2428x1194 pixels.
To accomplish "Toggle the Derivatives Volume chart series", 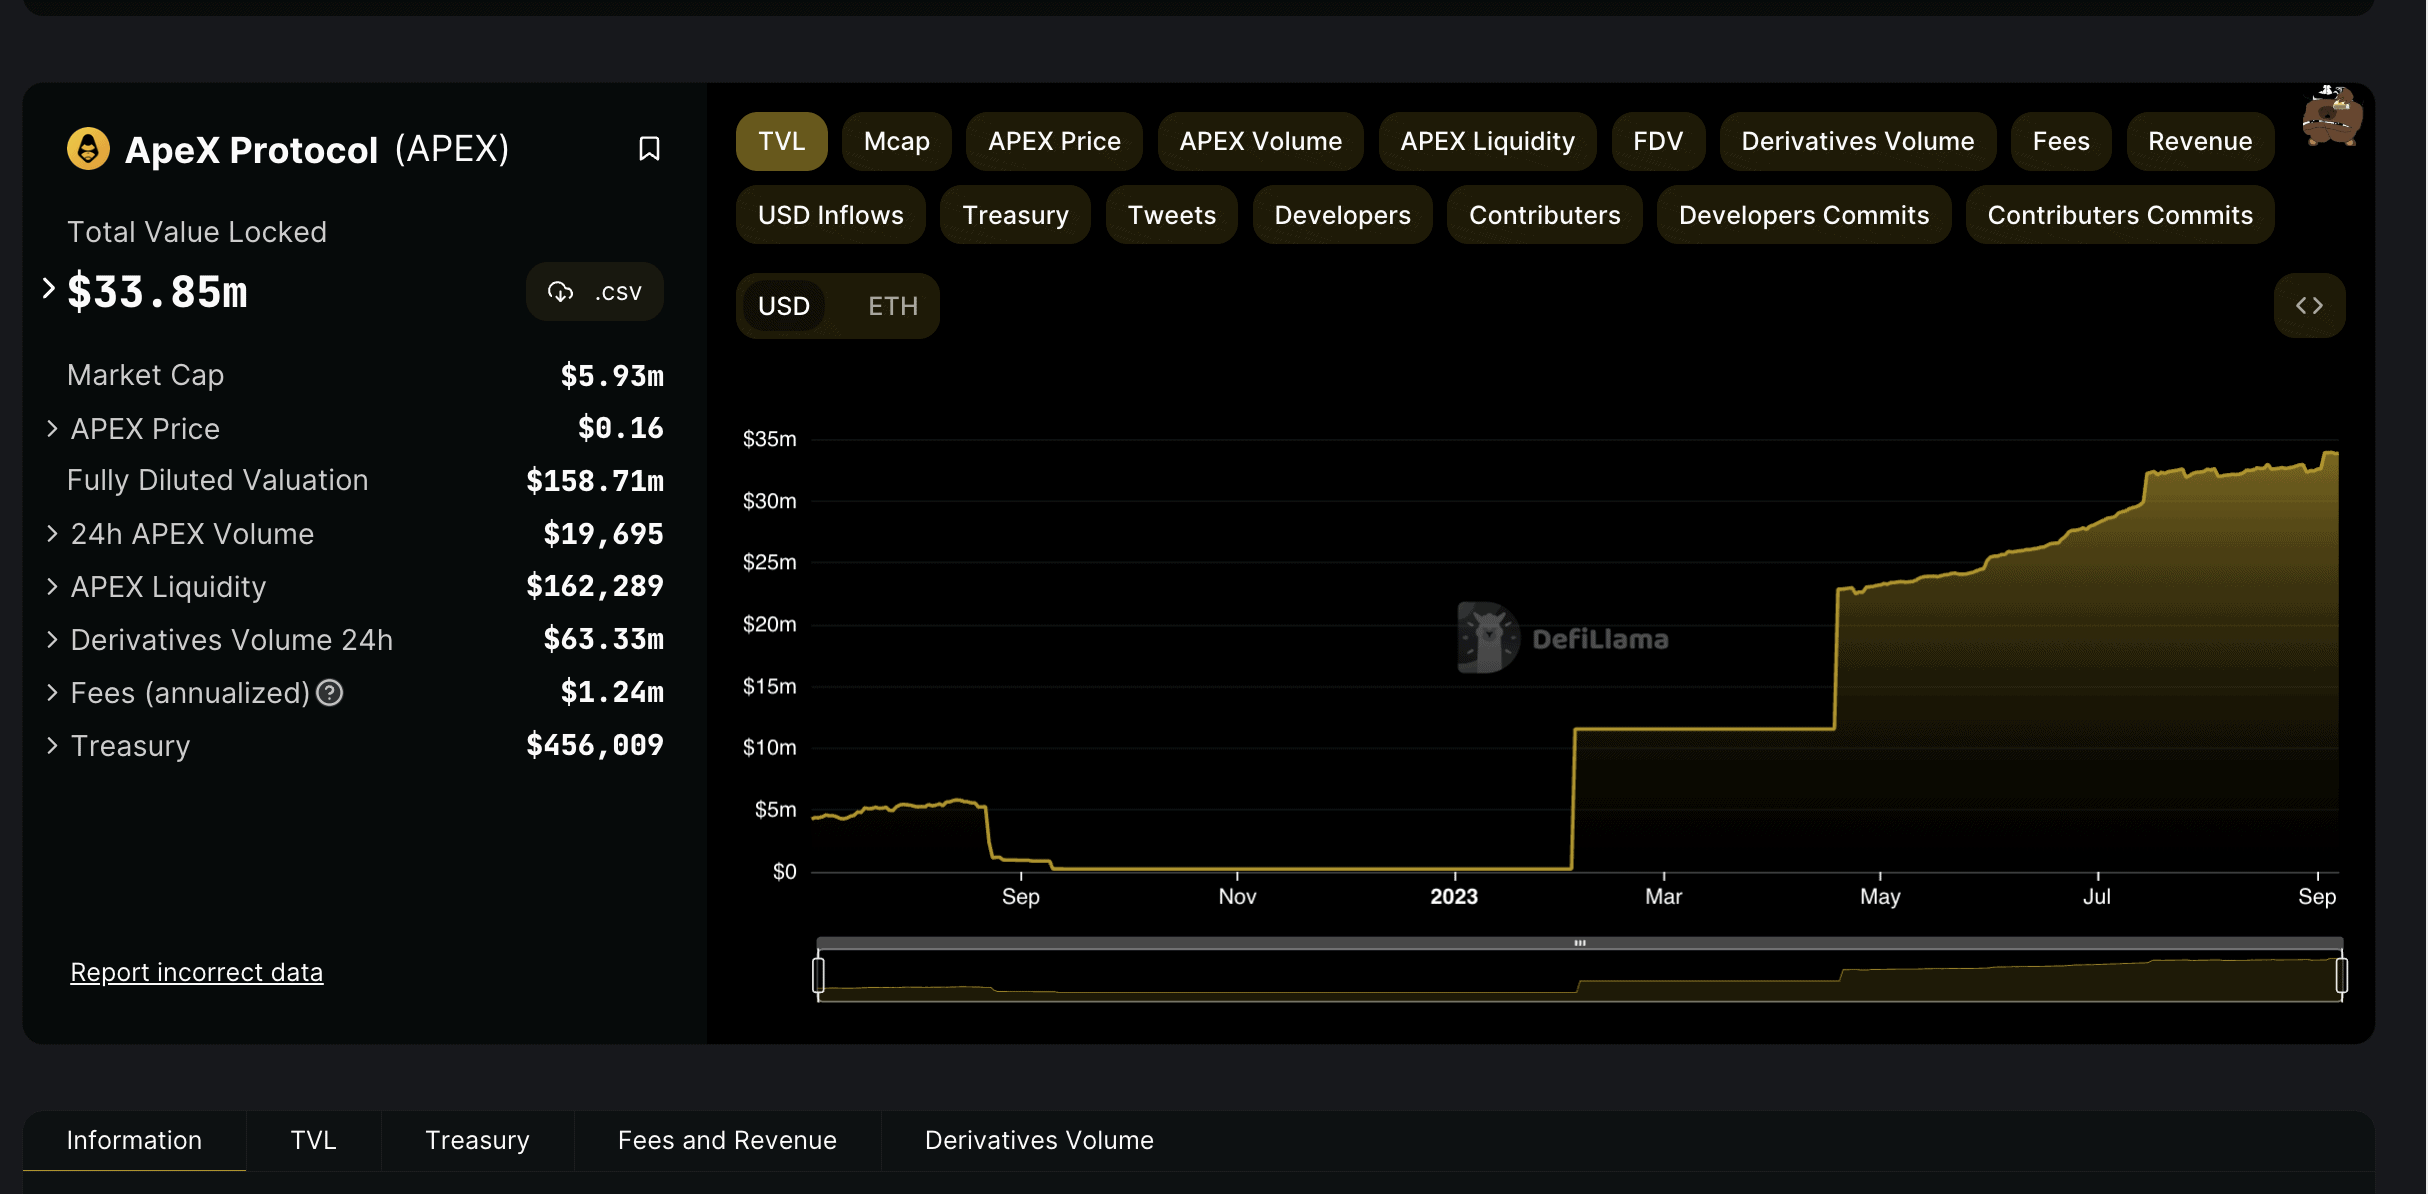I will (x=1857, y=142).
